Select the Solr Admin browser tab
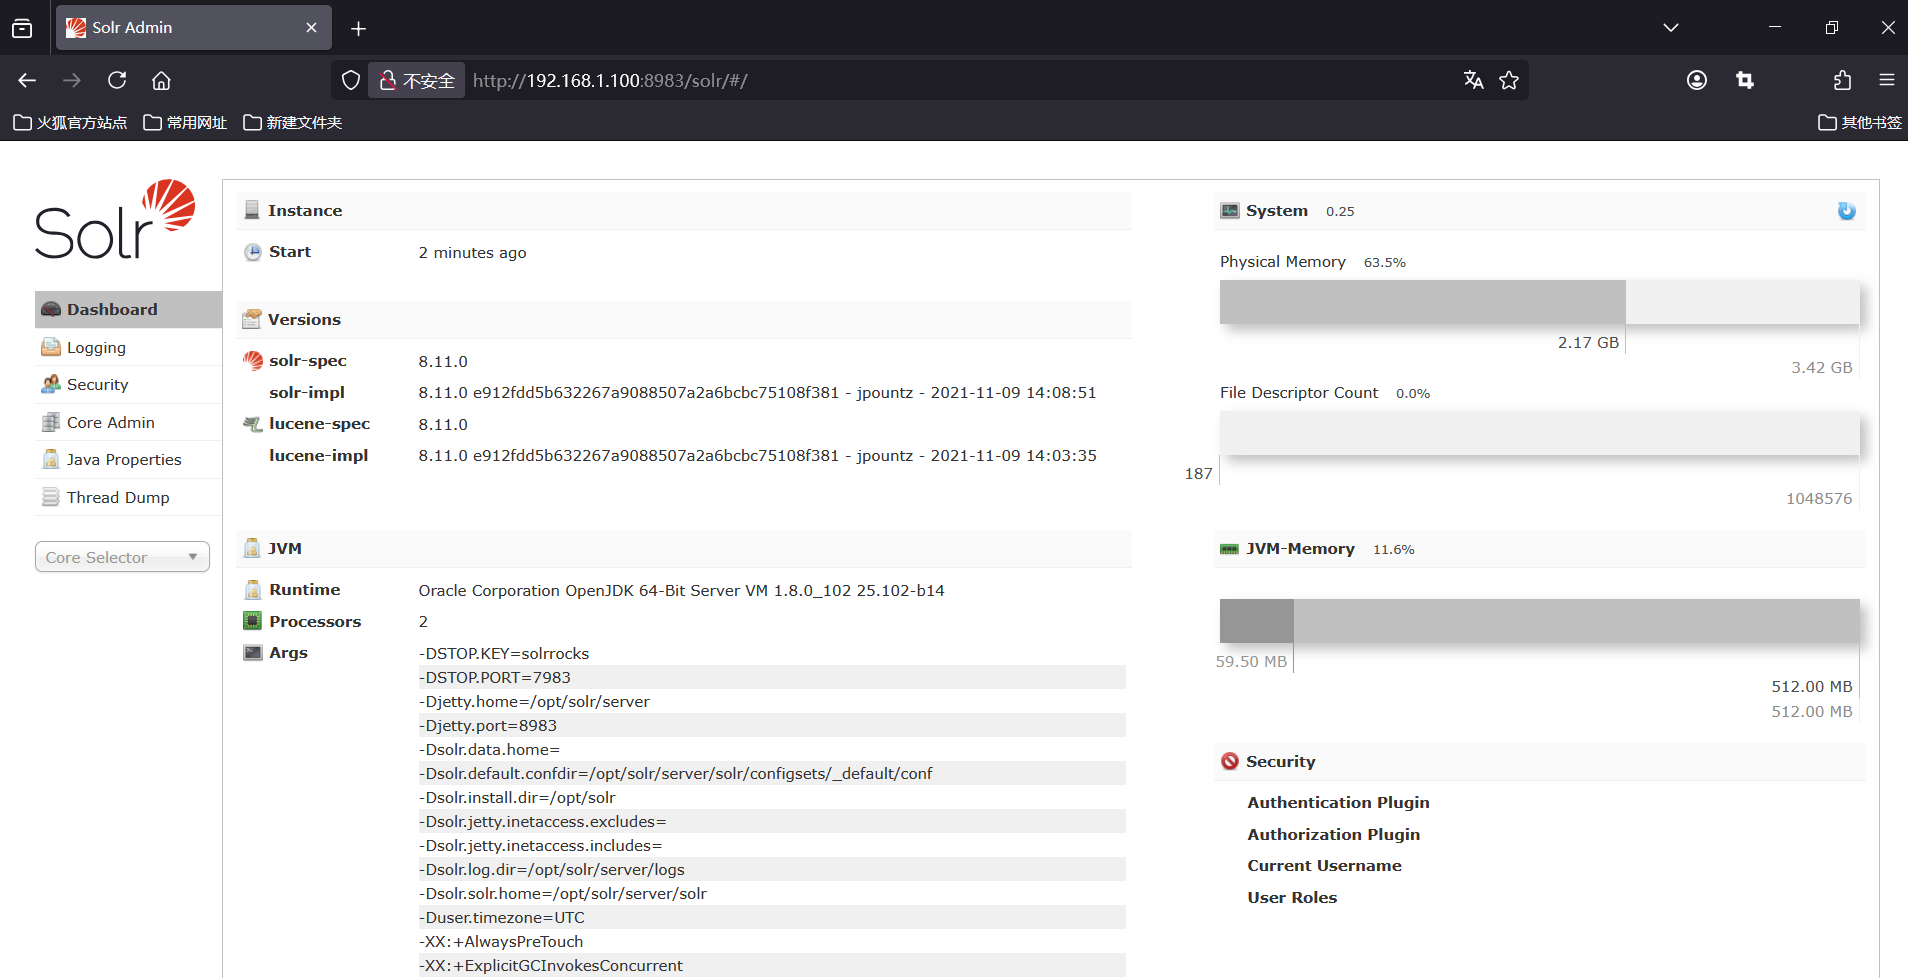Viewport: 1908px width, 978px height. (x=194, y=28)
